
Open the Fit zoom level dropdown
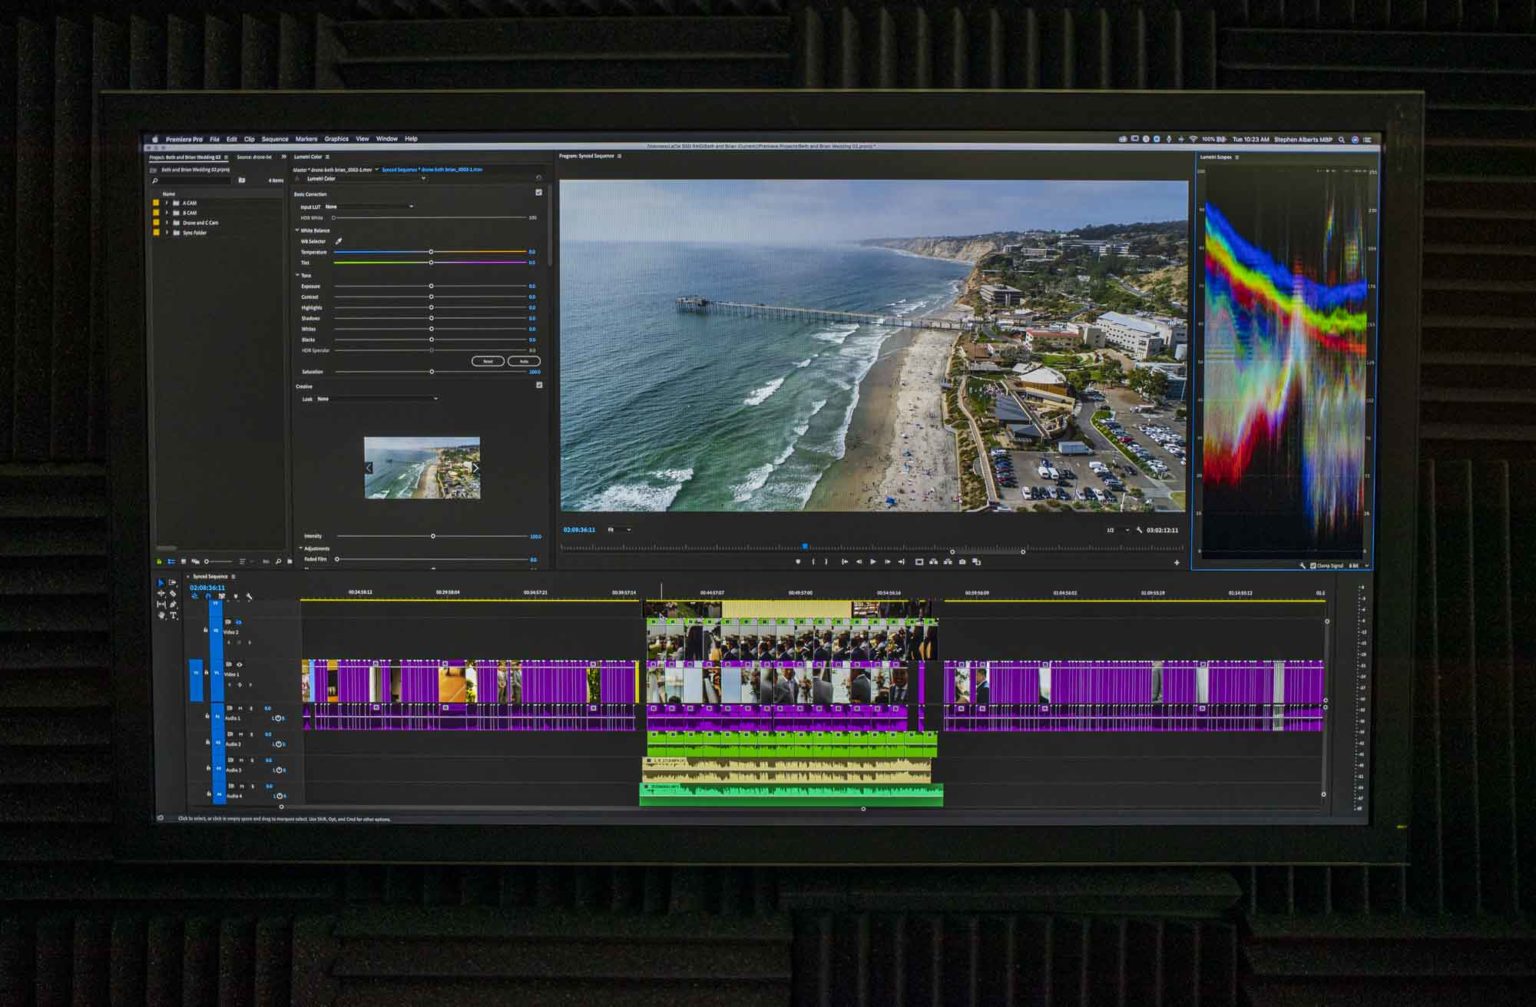tap(619, 530)
